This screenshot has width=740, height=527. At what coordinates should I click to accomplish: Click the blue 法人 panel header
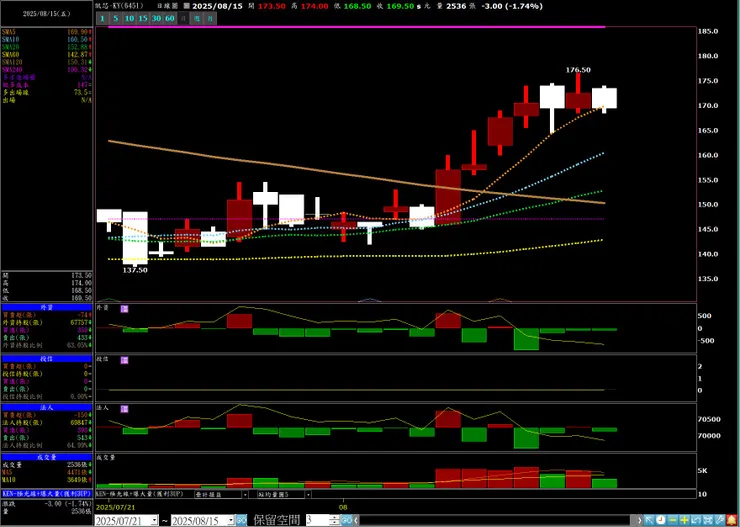47,407
